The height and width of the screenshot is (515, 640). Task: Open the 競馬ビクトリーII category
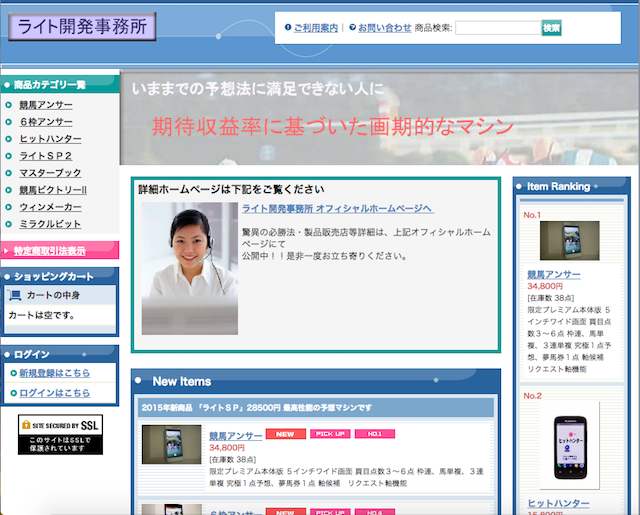[x=53, y=190]
